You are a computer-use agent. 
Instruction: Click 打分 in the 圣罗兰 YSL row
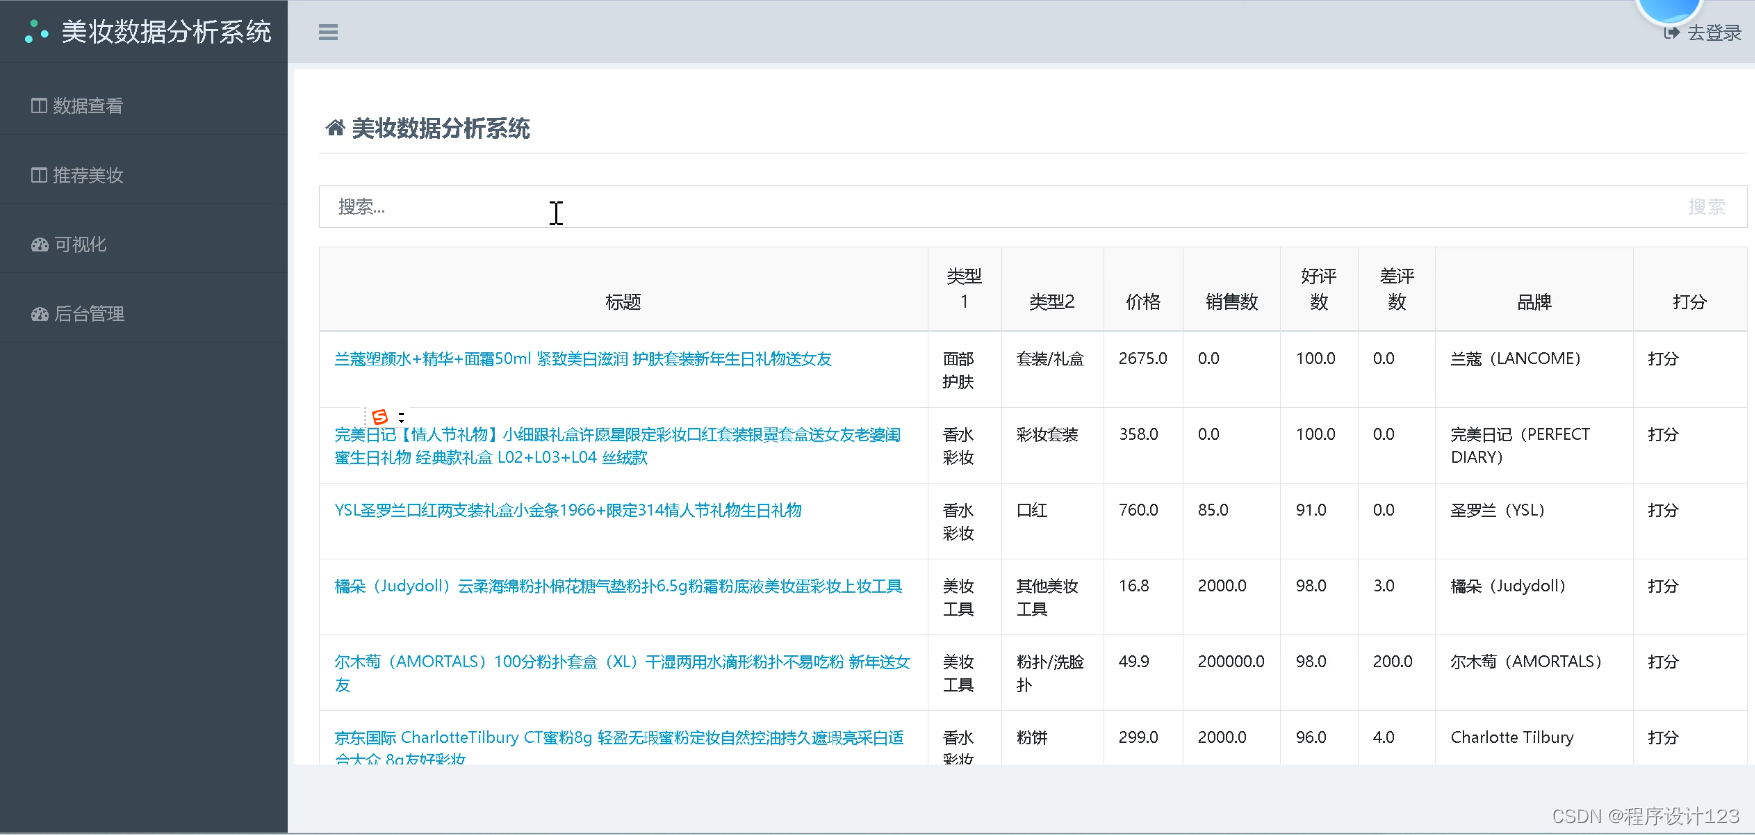[1663, 511]
